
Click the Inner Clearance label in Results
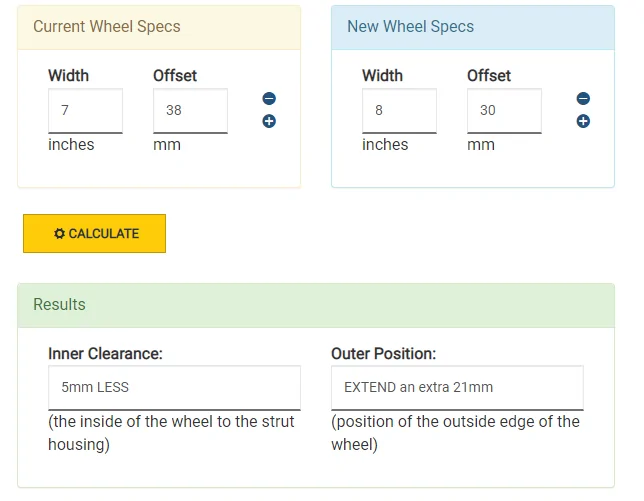click(x=105, y=354)
